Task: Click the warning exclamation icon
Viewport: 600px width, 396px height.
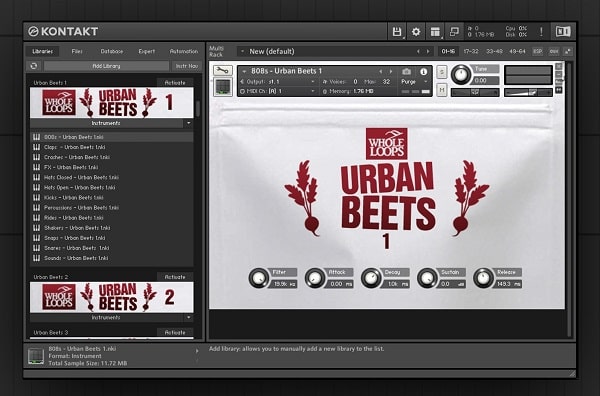Action: tap(541, 31)
